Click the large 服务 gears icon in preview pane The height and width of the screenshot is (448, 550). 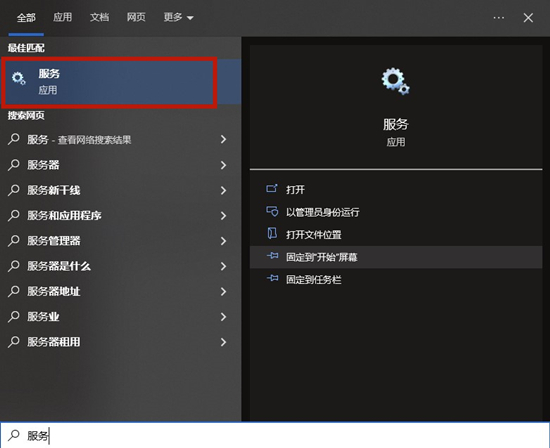click(x=396, y=81)
